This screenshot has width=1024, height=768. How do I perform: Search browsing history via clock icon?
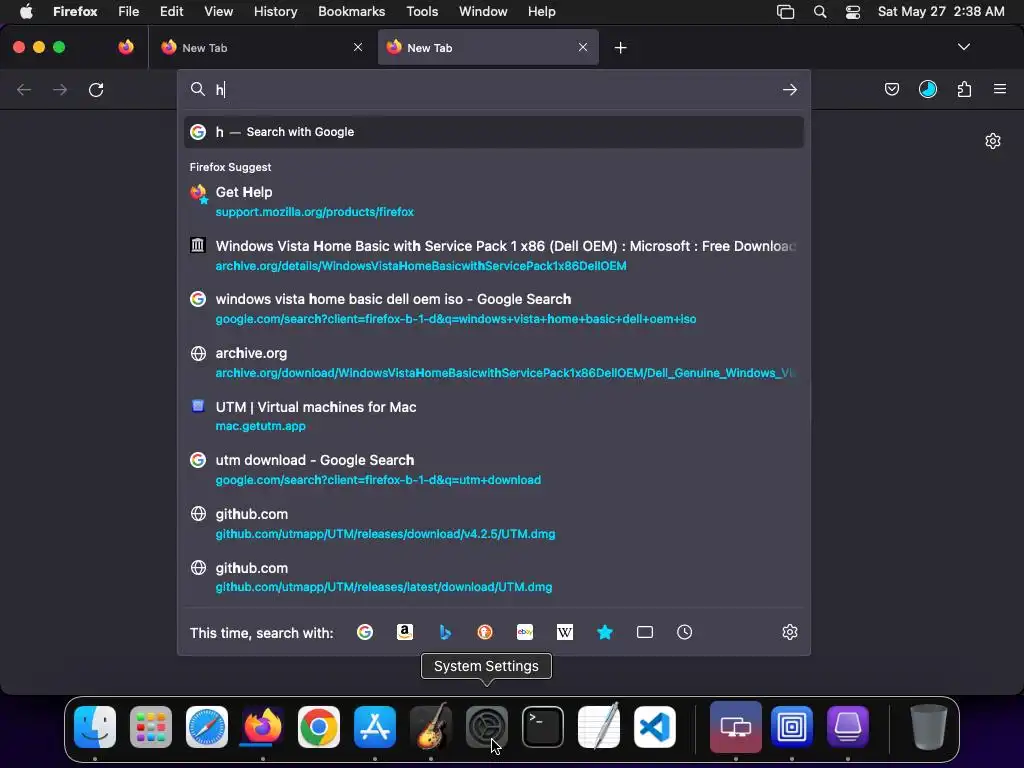[x=684, y=632]
